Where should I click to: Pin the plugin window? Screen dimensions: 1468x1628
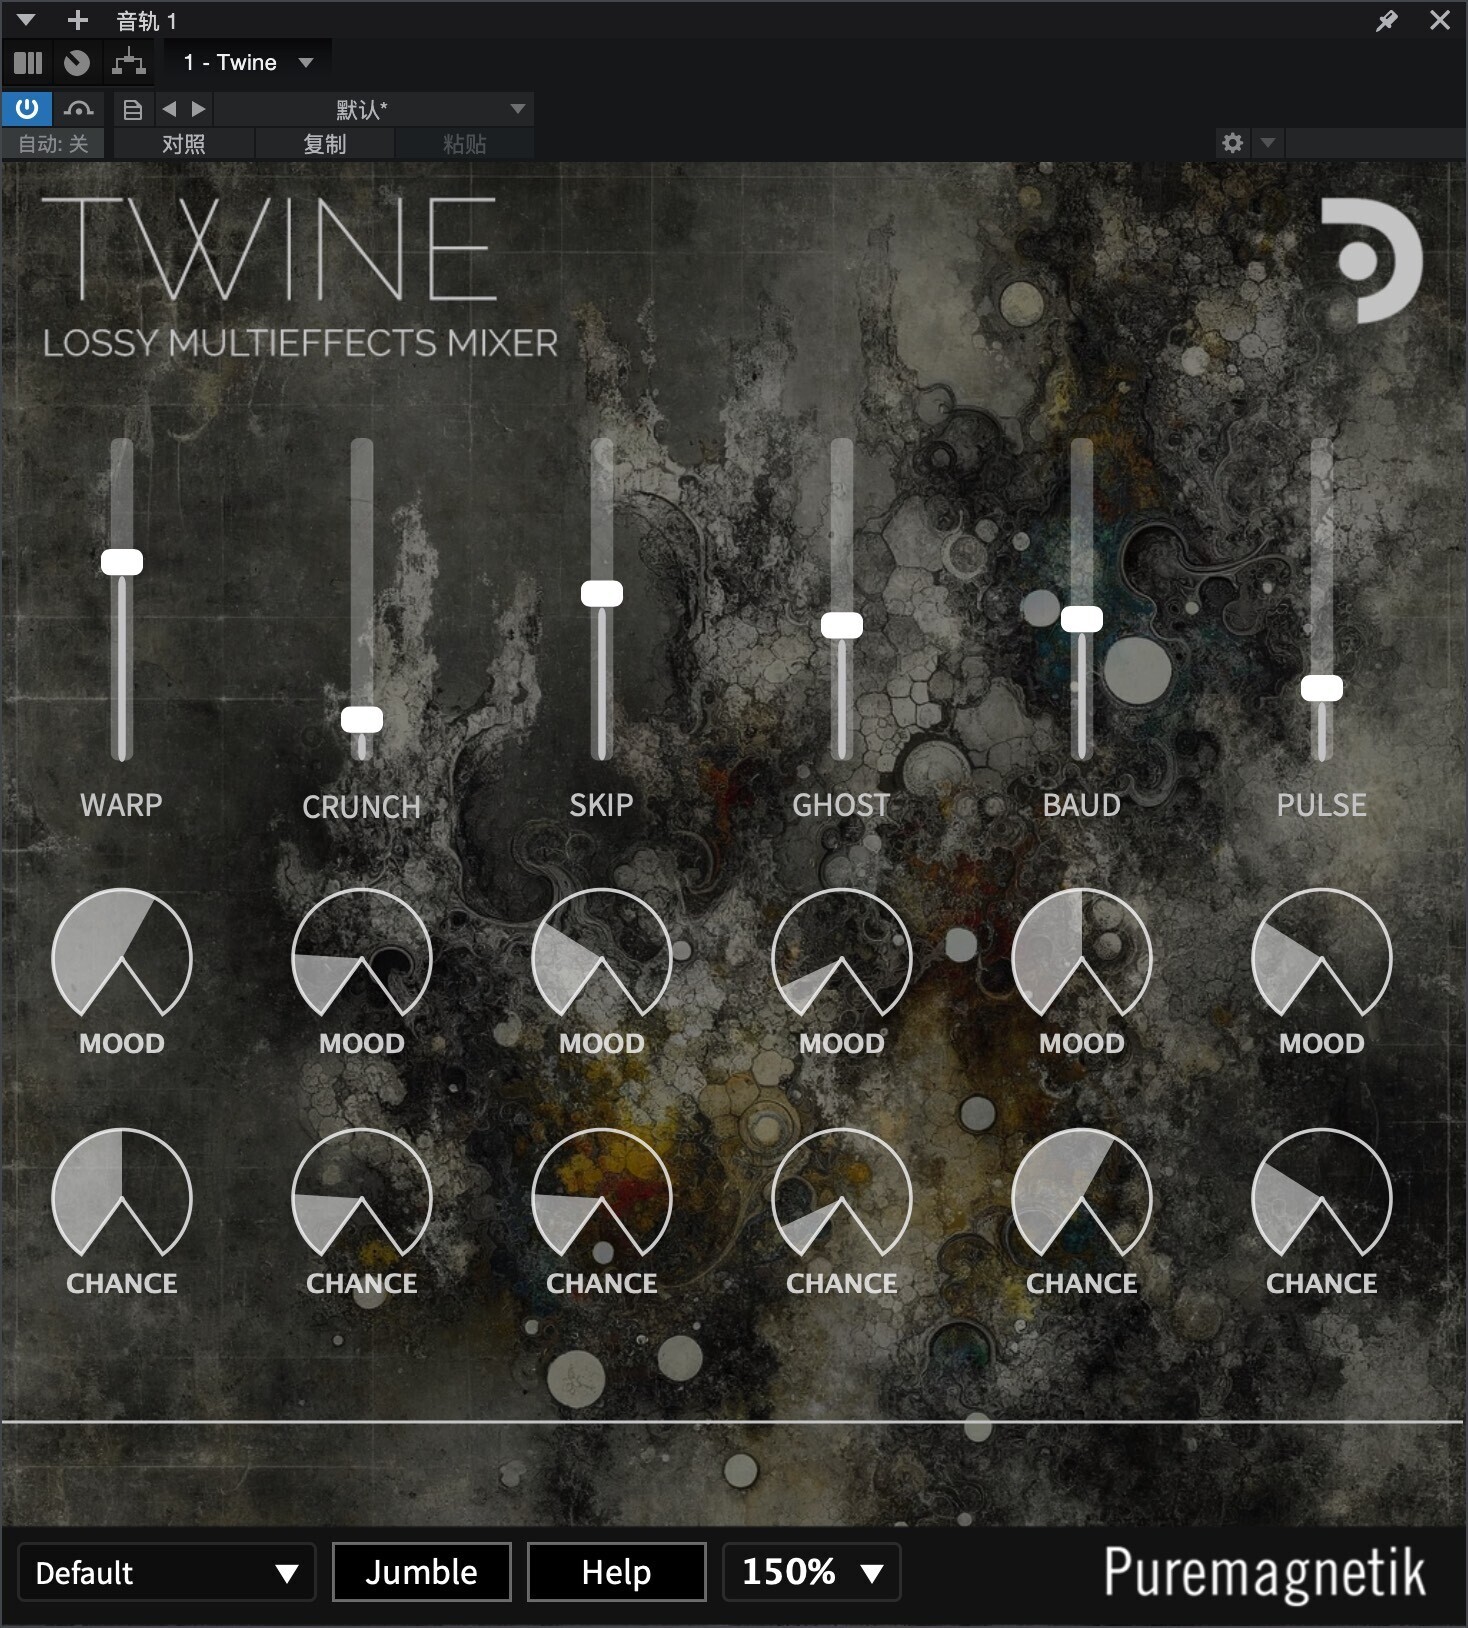point(1387,20)
